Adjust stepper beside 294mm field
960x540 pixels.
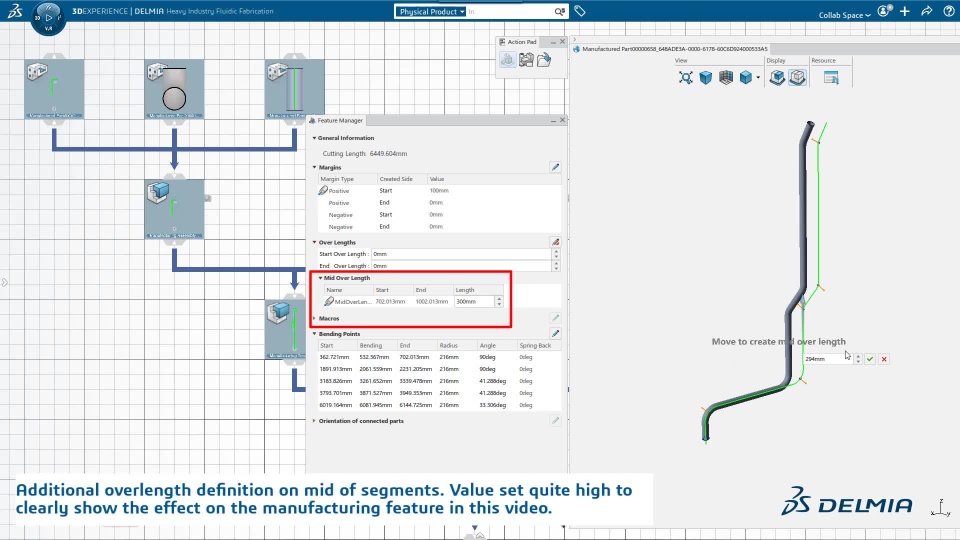(858, 359)
